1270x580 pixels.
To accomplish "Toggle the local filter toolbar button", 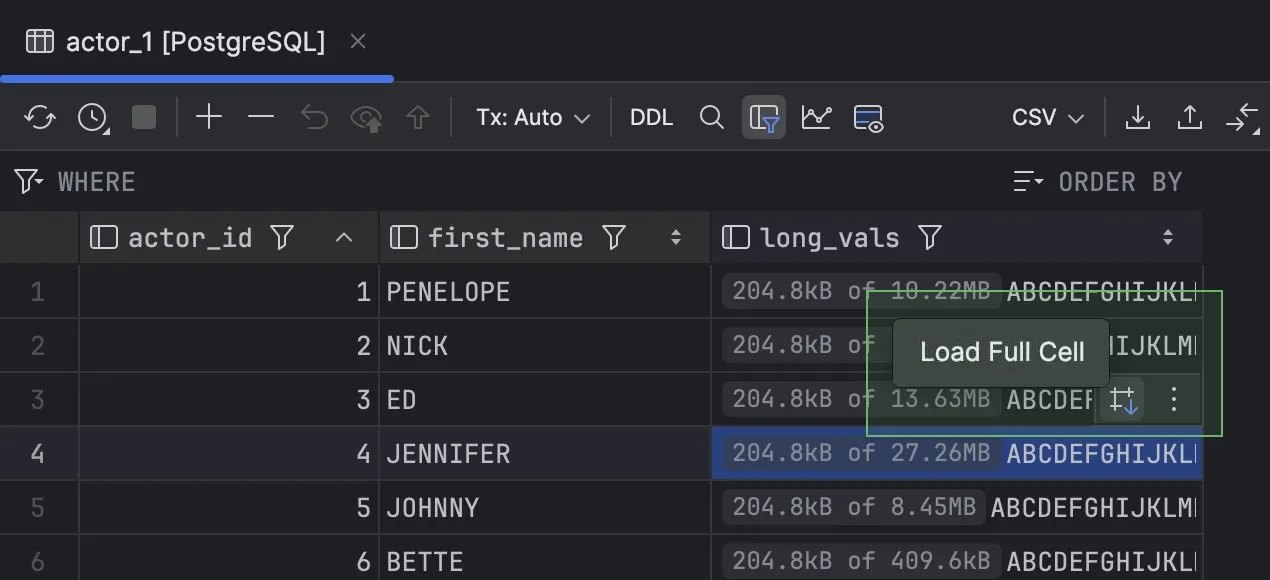I will click(765, 118).
